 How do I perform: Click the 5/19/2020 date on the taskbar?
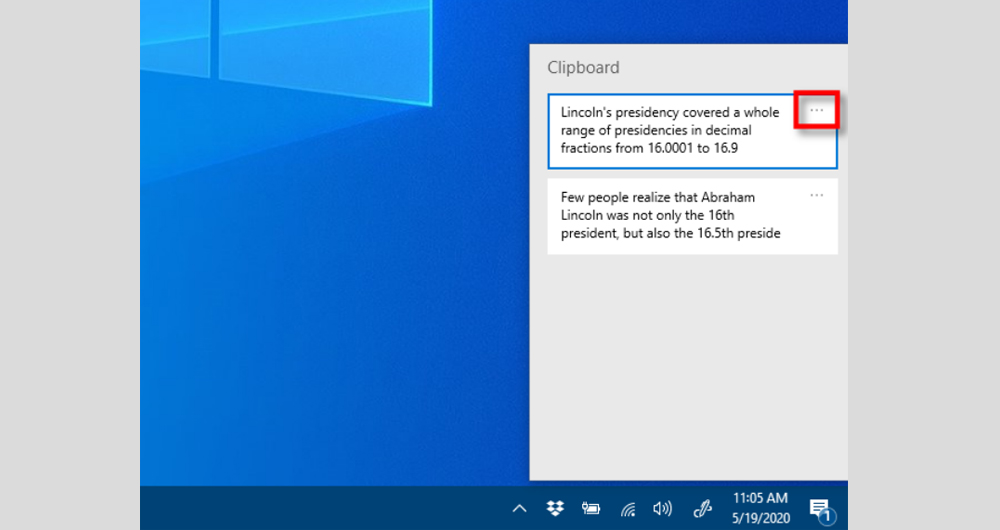pos(760,517)
